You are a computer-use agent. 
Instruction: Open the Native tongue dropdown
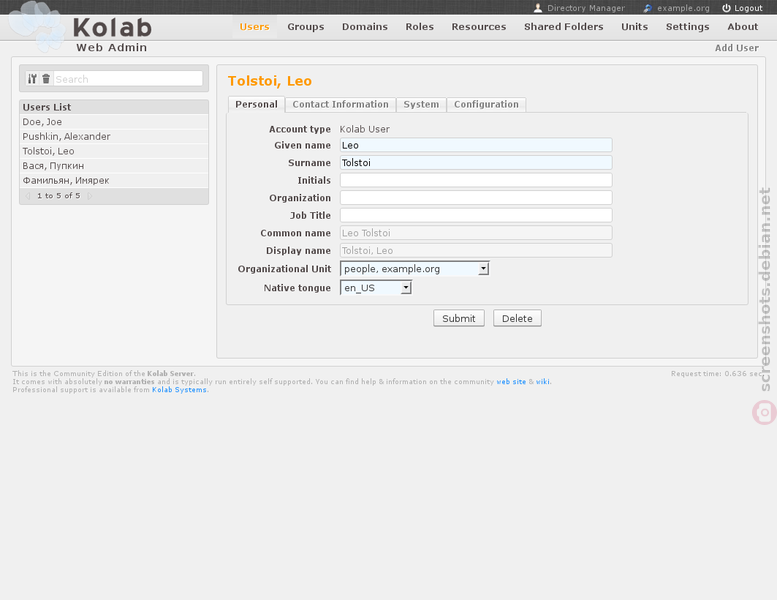click(x=376, y=287)
